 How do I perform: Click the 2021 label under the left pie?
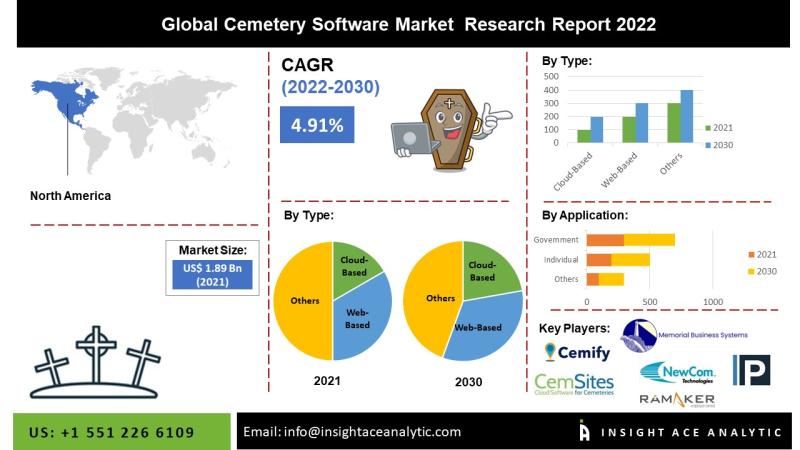tap(327, 381)
